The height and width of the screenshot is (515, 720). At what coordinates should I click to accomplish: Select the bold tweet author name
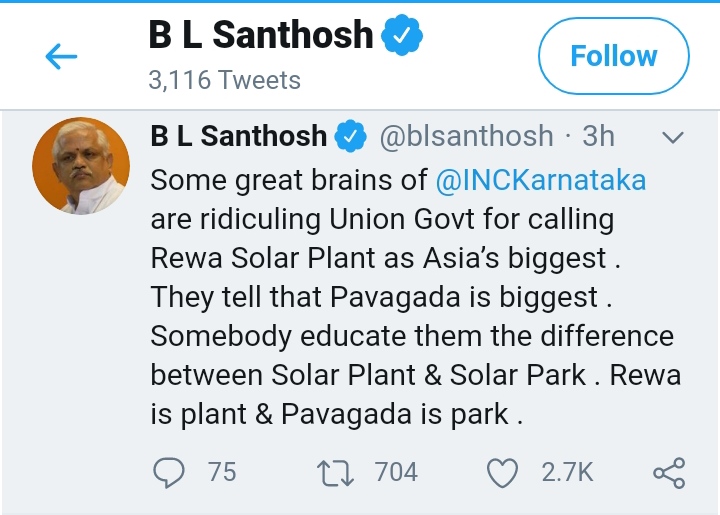pyautogui.click(x=238, y=135)
